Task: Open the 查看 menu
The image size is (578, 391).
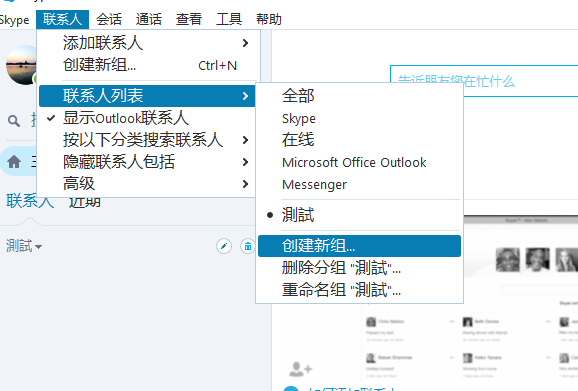Action: tap(189, 20)
